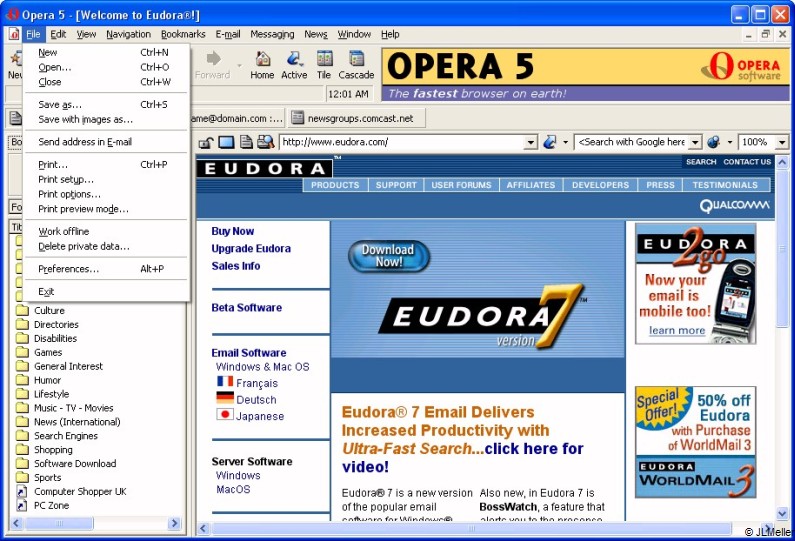Click the PC Zone bookmark icon
This screenshot has width=795, height=541.
(22, 506)
